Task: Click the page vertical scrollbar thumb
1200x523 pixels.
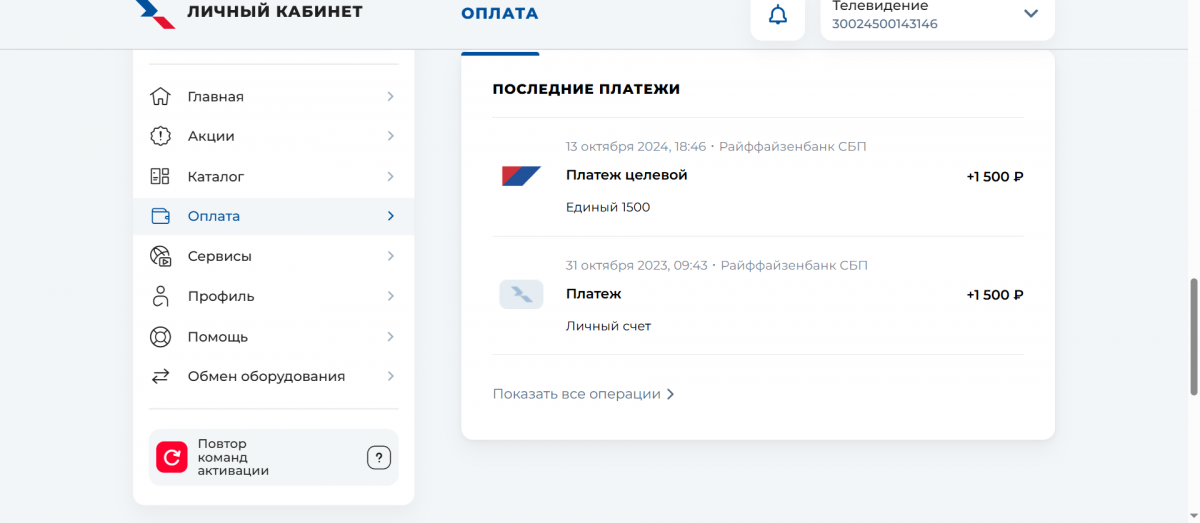Action: tap(1192, 337)
